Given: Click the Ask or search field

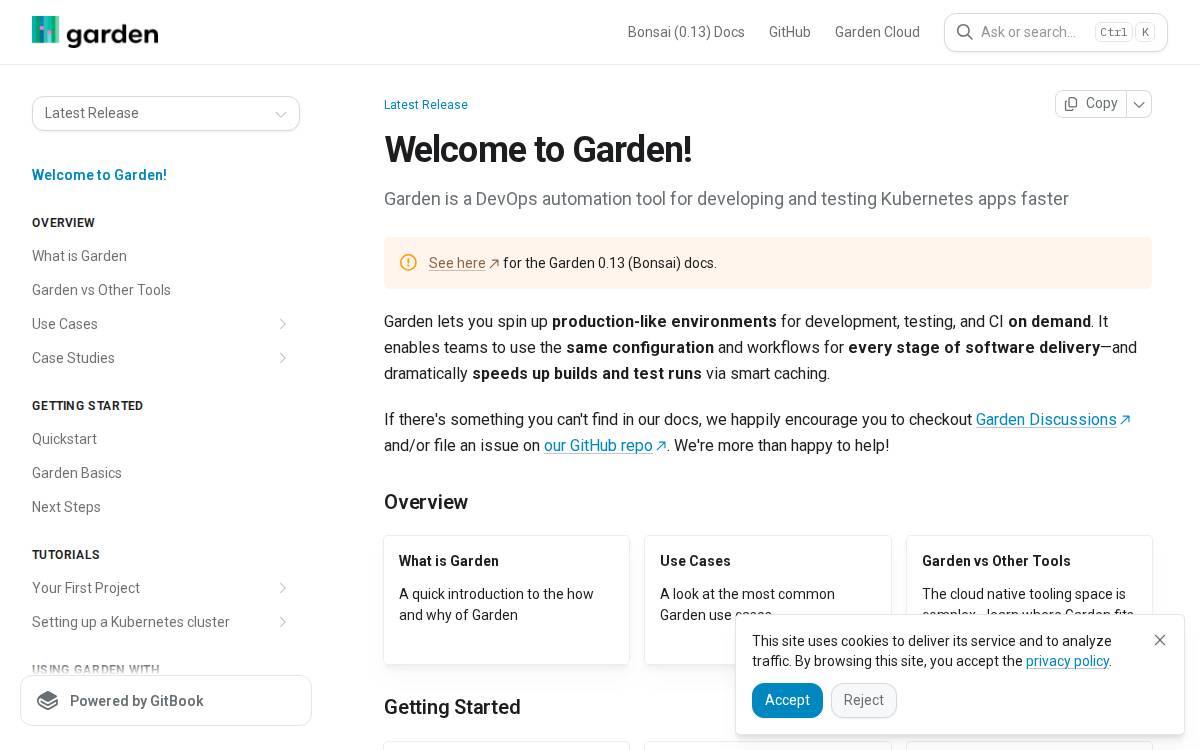Looking at the screenshot, I should [x=1056, y=32].
